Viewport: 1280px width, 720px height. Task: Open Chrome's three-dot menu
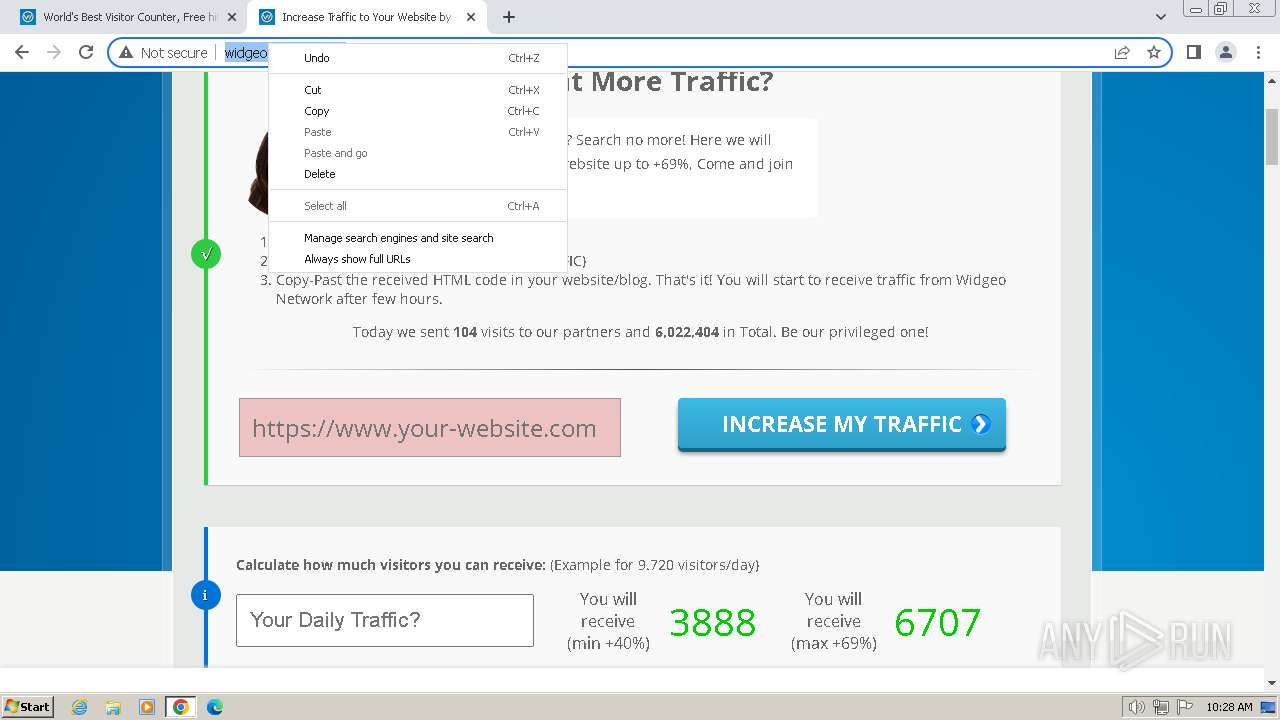(1258, 53)
